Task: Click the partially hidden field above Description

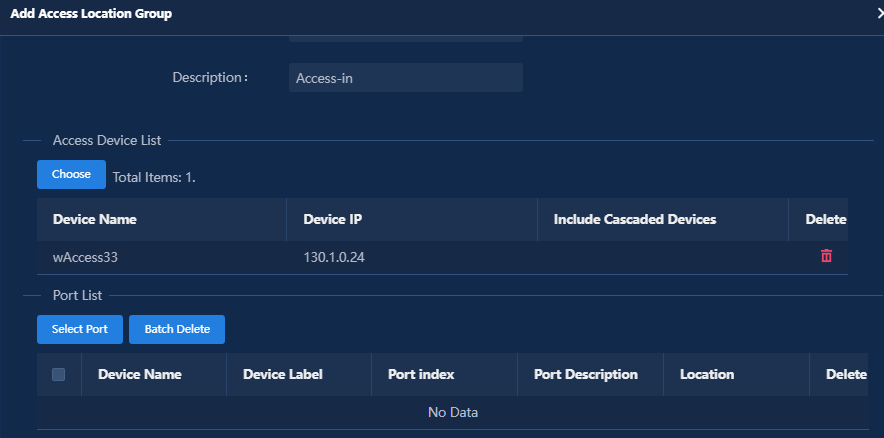Action: point(406,38)
